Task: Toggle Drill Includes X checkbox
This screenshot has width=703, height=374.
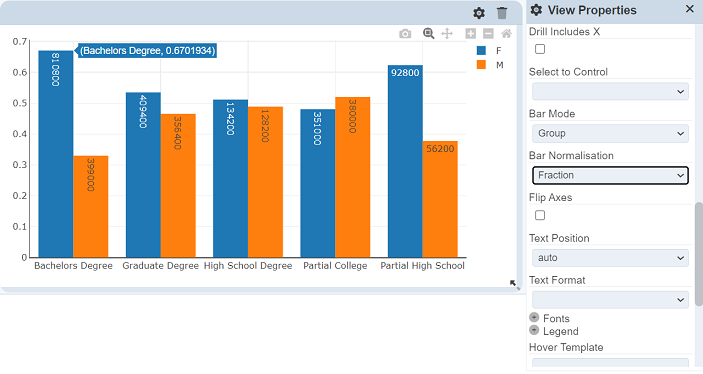Action: pos(540,49)
